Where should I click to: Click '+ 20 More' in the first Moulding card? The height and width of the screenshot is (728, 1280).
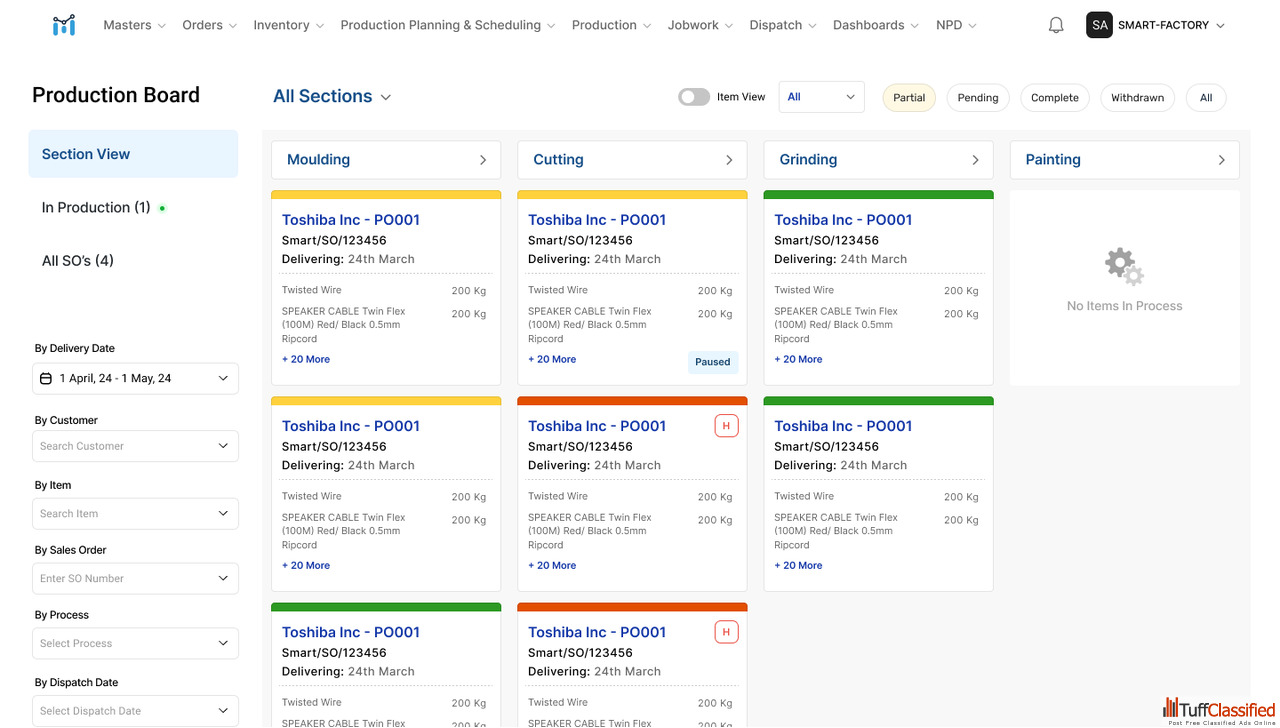point(306,359)
